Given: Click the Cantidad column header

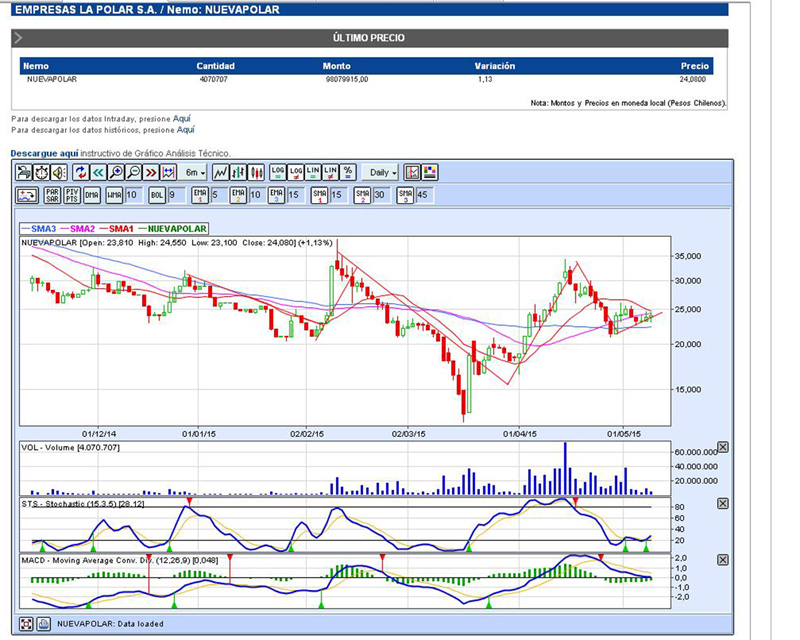Looking at the screenshot, I should (x=215, y=66).
